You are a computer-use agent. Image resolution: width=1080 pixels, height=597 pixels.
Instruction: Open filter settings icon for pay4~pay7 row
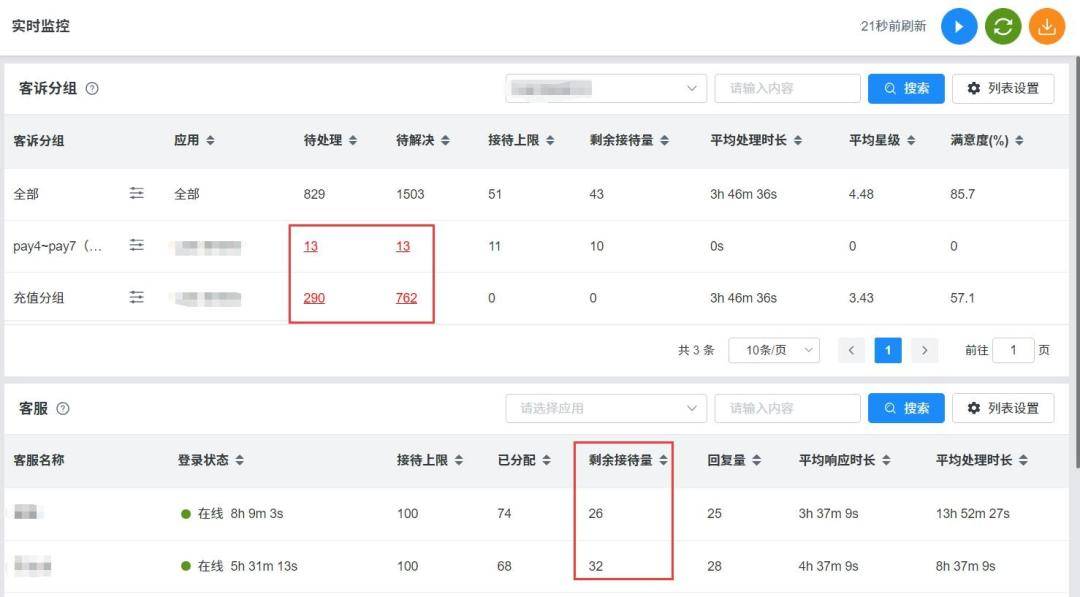click(136, 245)
